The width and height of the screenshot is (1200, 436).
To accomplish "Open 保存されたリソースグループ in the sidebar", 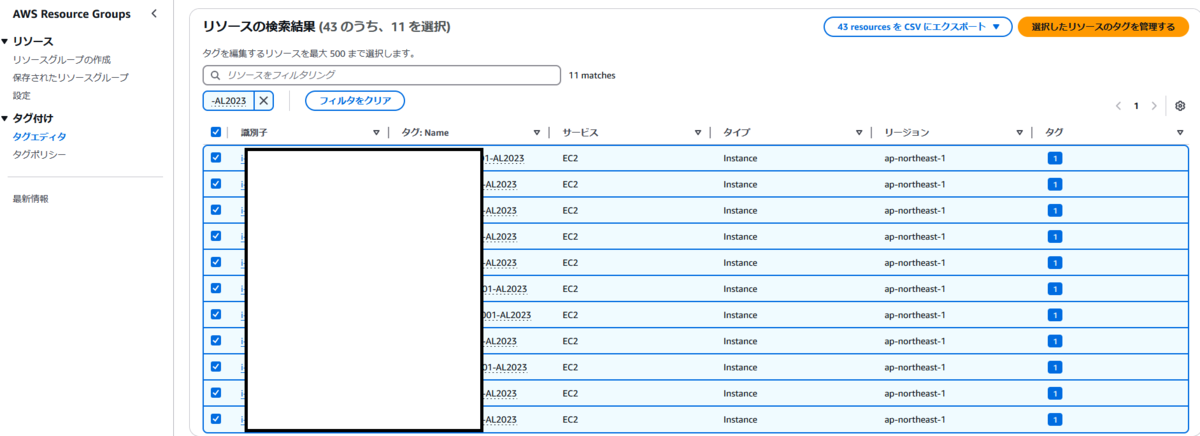I will click(70, 78).
